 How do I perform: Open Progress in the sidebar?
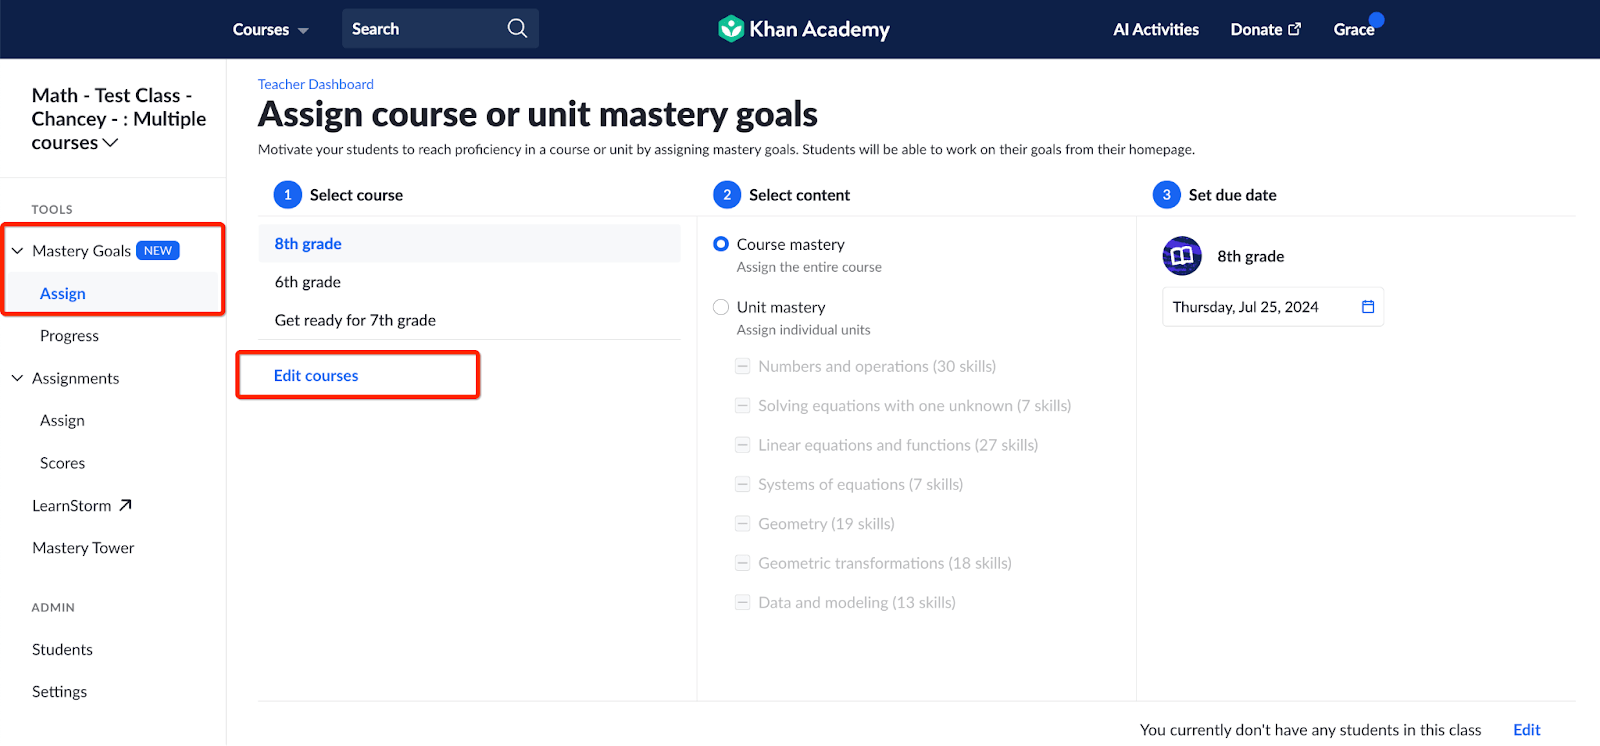point(69,336)
